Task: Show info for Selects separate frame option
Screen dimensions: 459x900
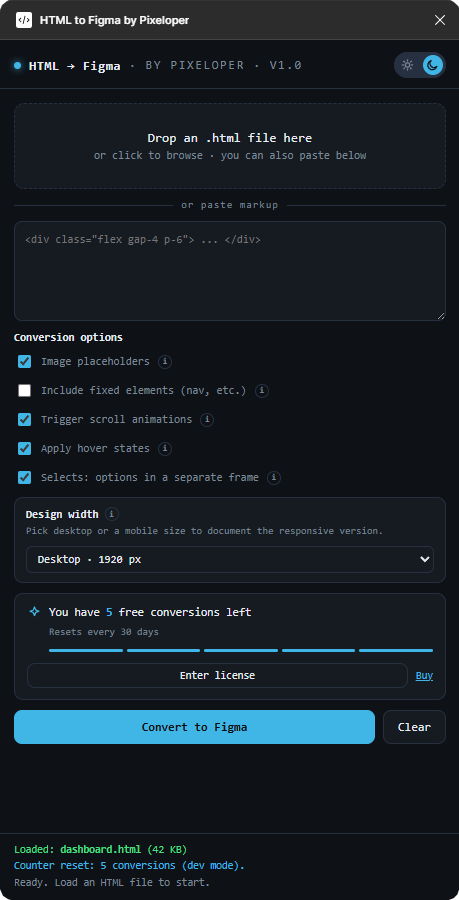Action: click(x=274, y=478)
